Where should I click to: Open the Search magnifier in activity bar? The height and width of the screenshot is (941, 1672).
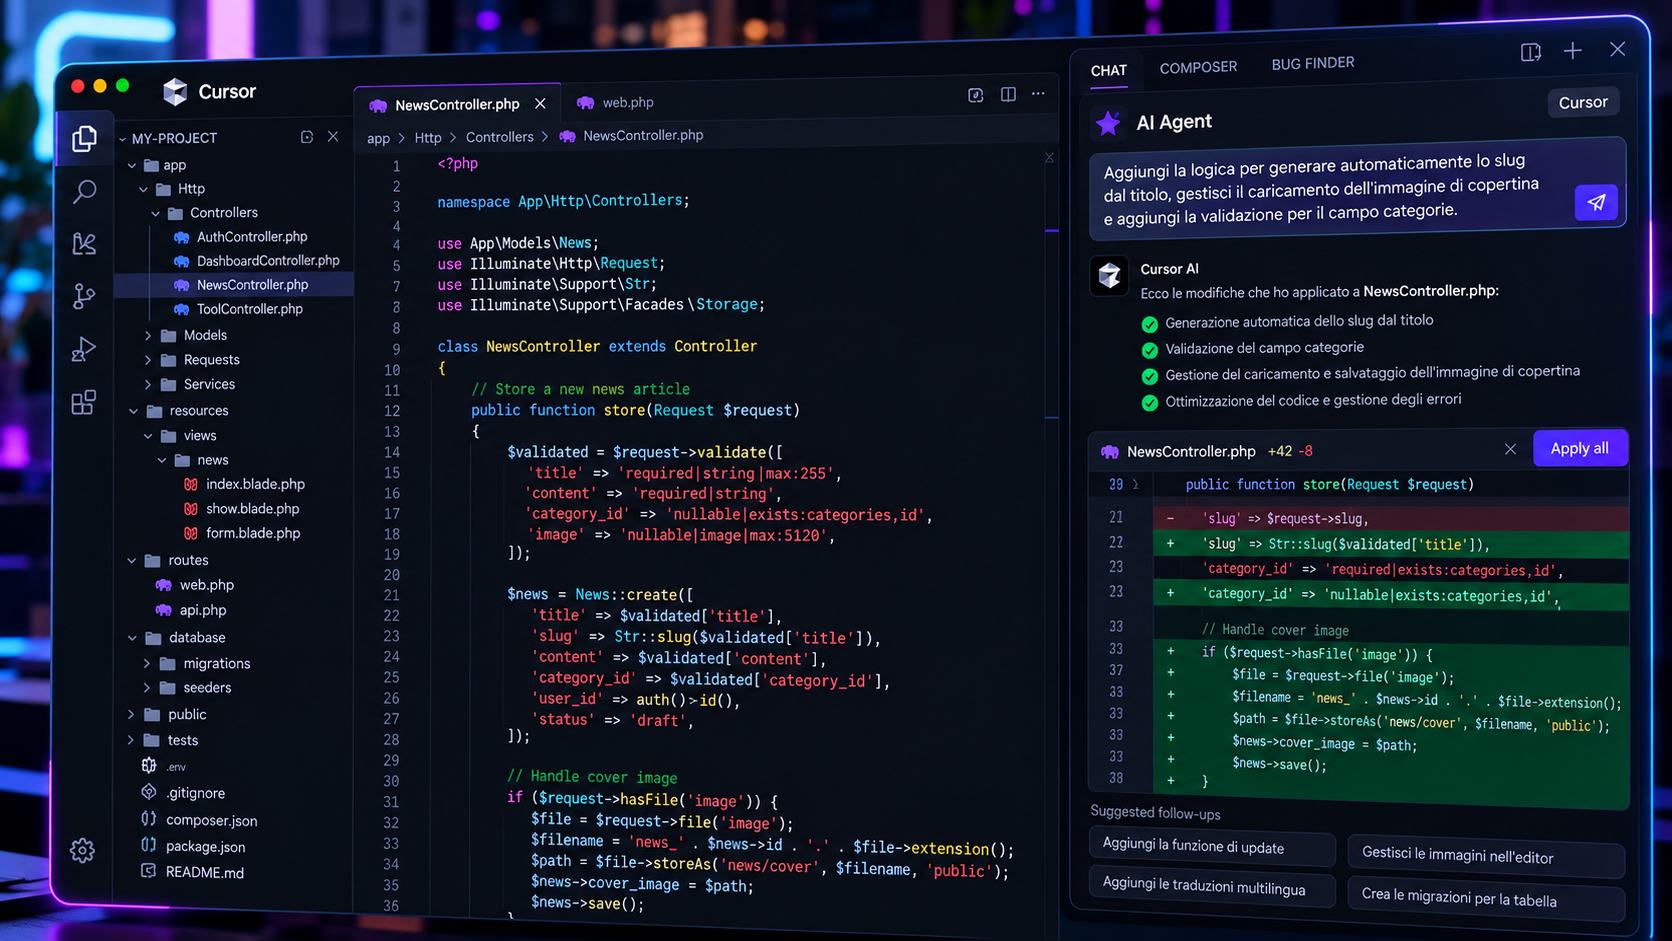85,191
